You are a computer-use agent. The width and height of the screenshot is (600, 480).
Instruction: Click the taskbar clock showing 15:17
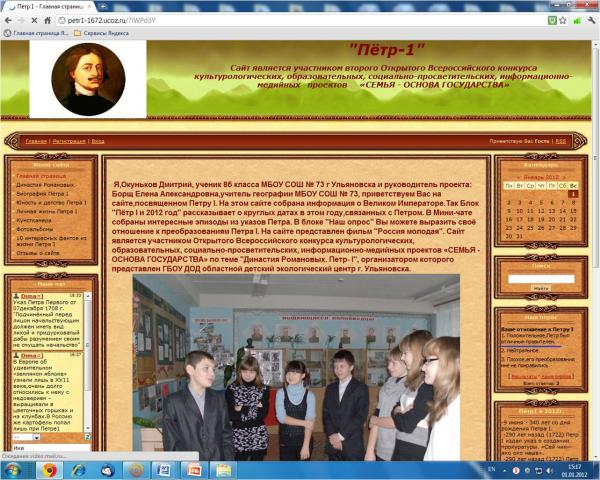point(574,470)
